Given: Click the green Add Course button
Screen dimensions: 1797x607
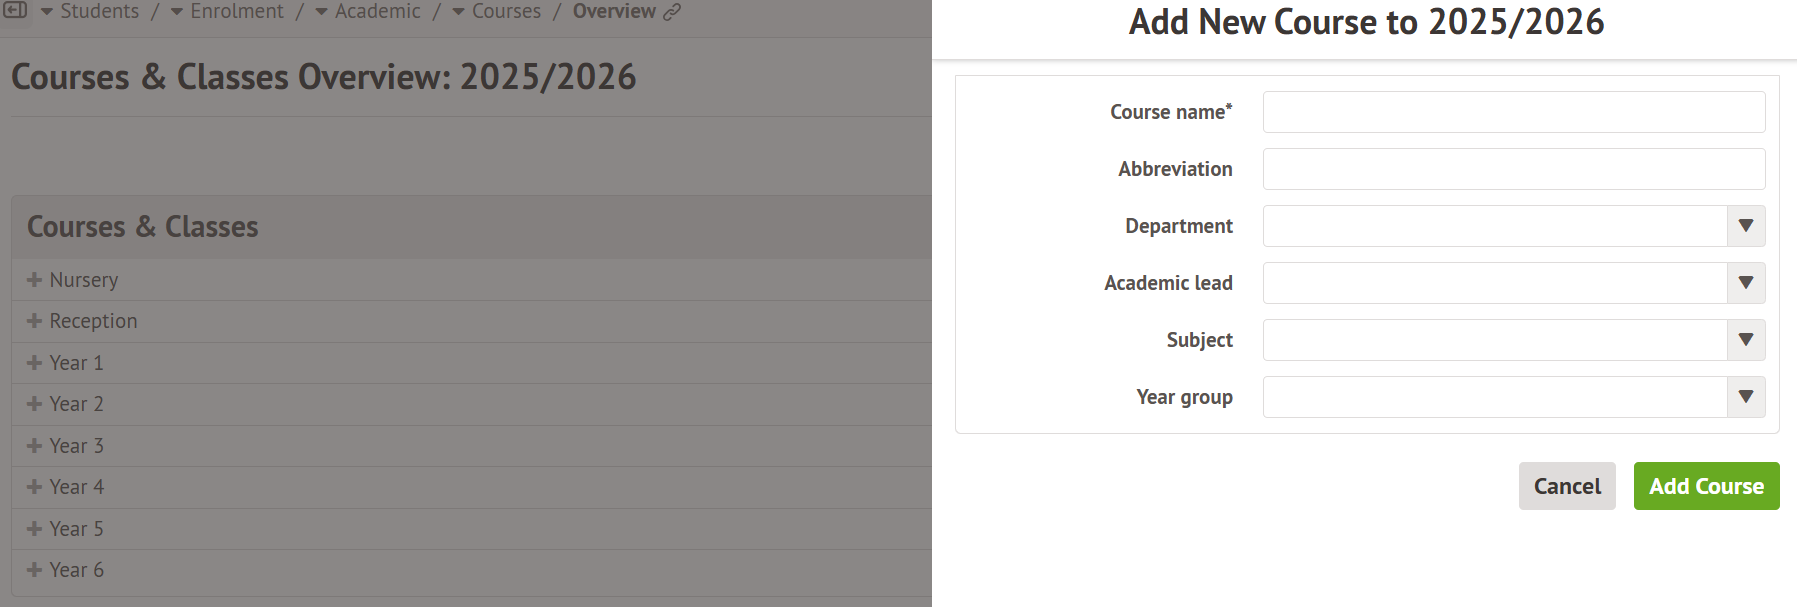Looking at the screenshot, I should click(x=1706, y=486).
